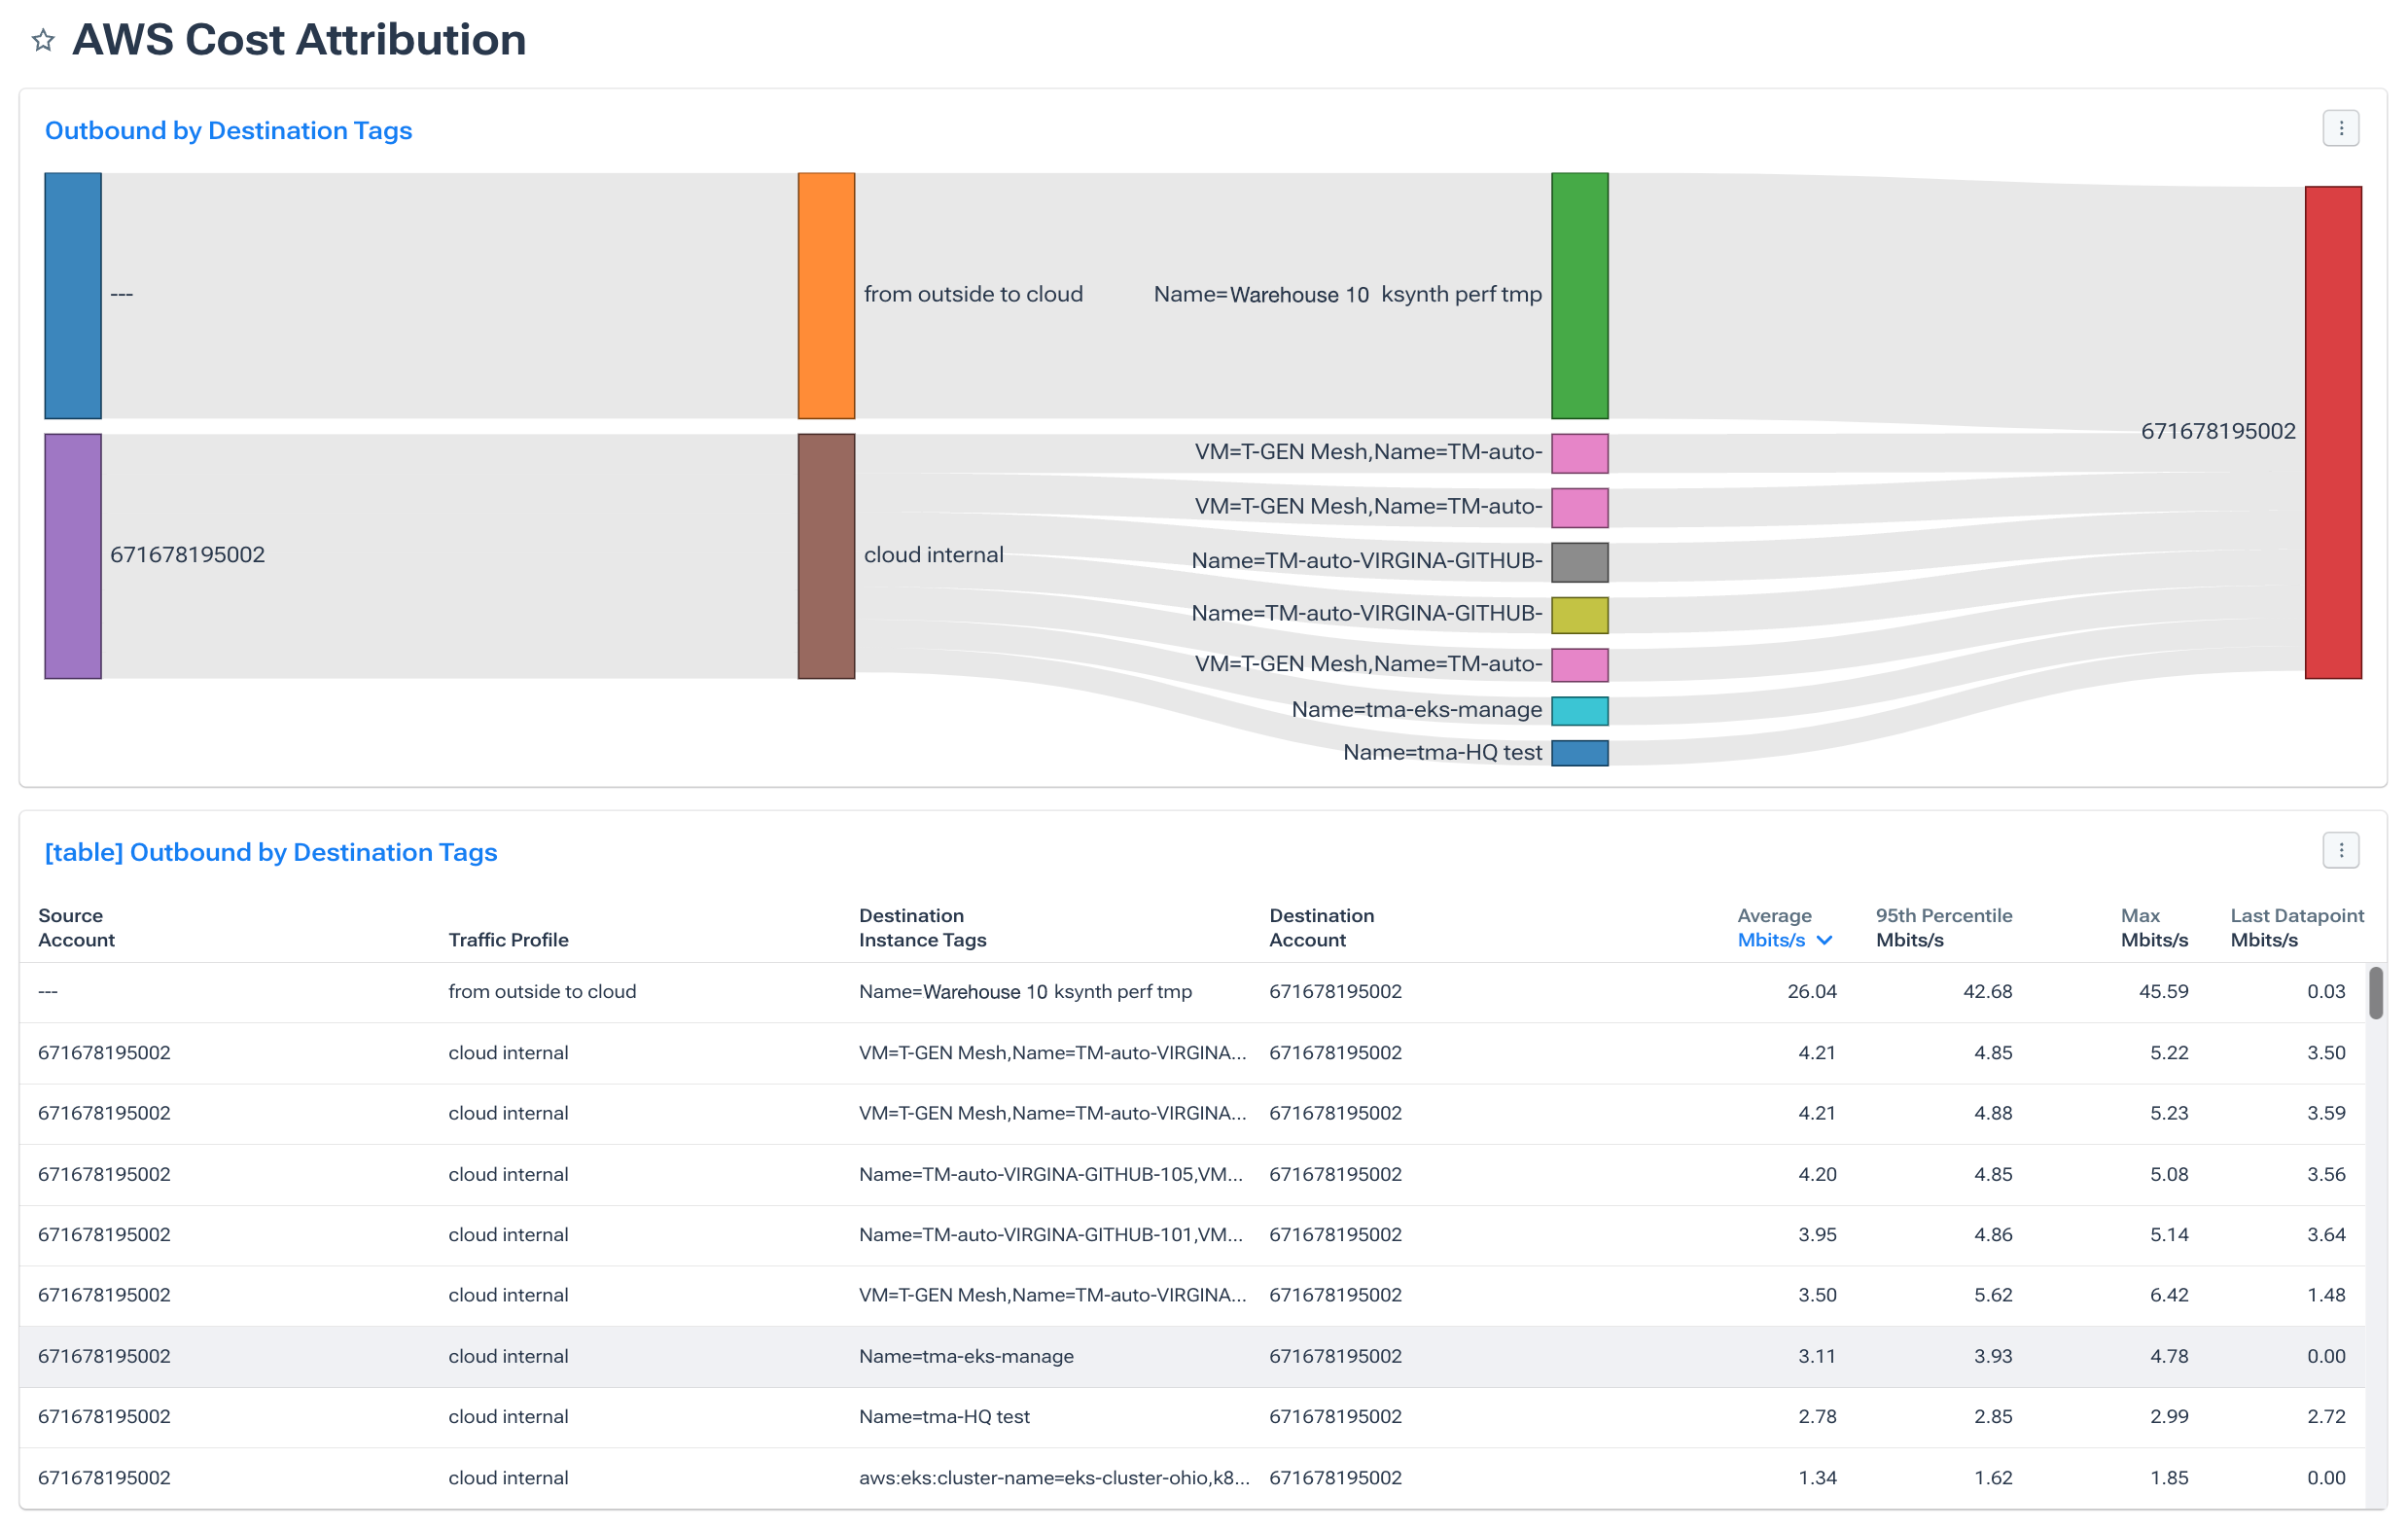
Task: Star the AWS Cost Attribution dashboard
Action: [42, 40]
